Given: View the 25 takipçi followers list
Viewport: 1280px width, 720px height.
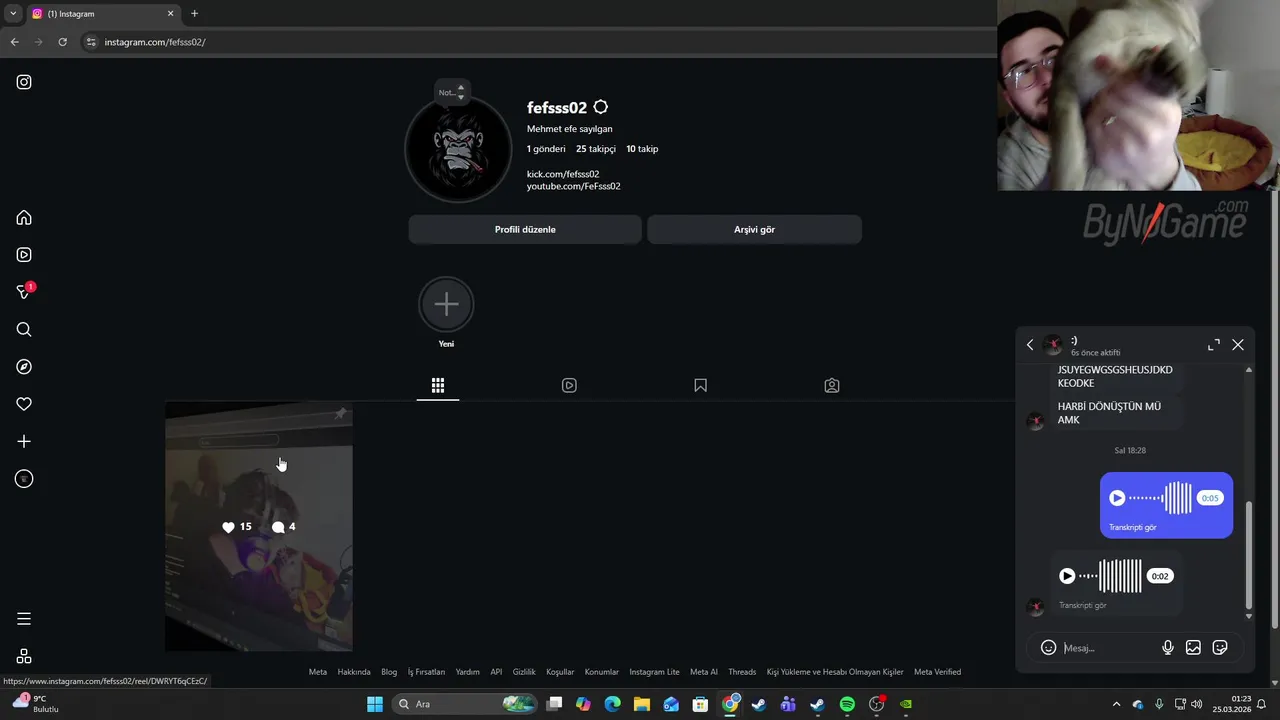Looking at the screenshot, I should (x=596, y=149).
